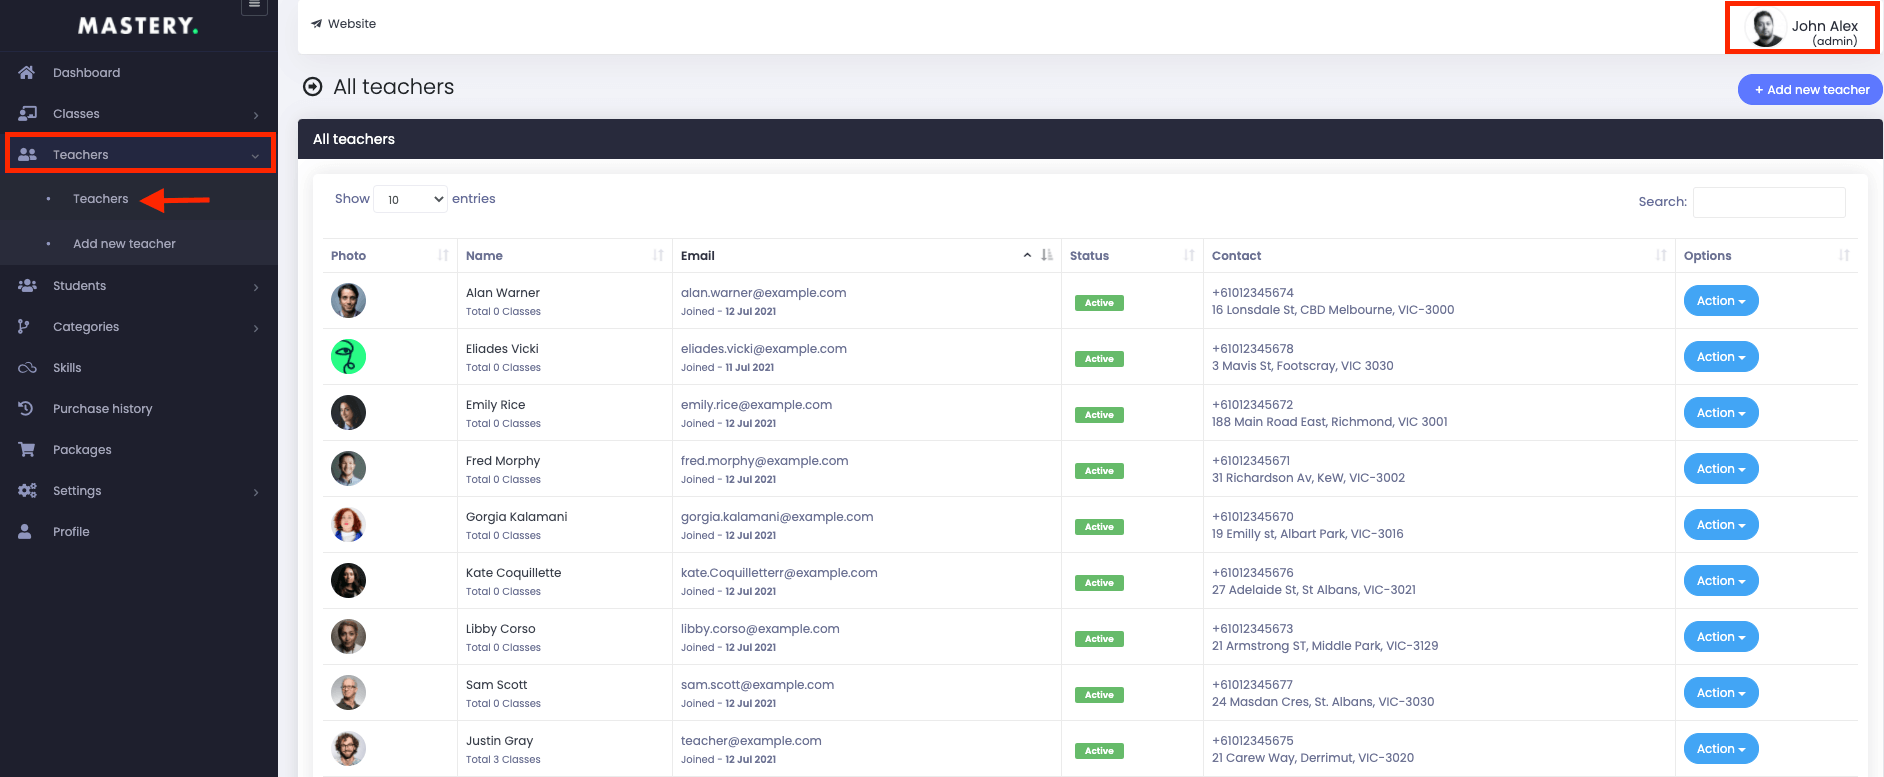
Task: Open Action dropdown for Eliades Vicki
Action: coord(1721,357)
